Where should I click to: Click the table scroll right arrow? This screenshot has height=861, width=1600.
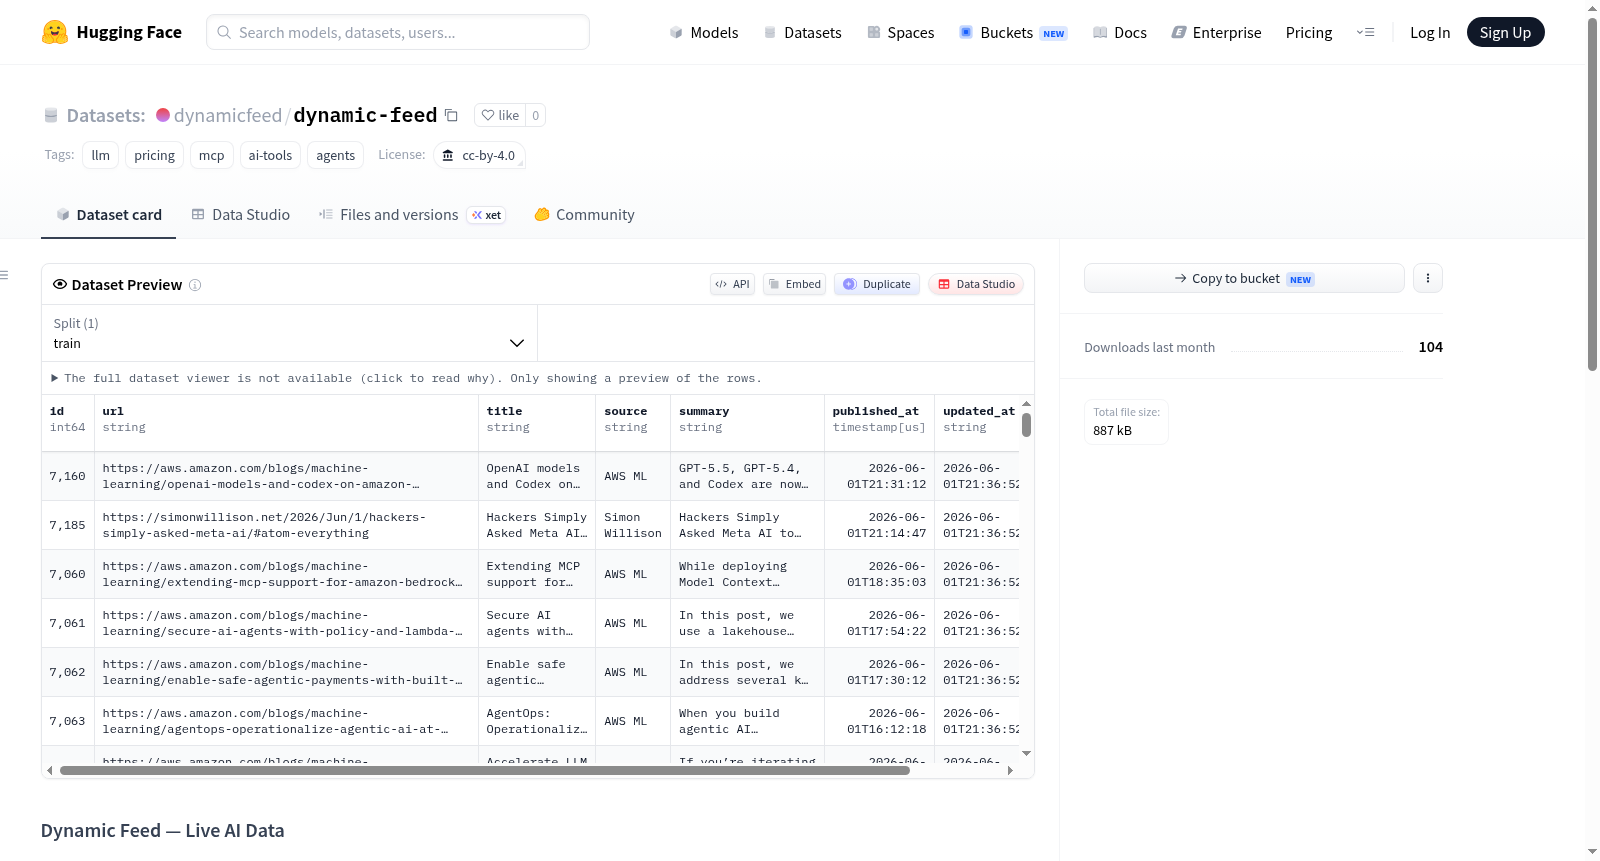(x=1010, y=770)
